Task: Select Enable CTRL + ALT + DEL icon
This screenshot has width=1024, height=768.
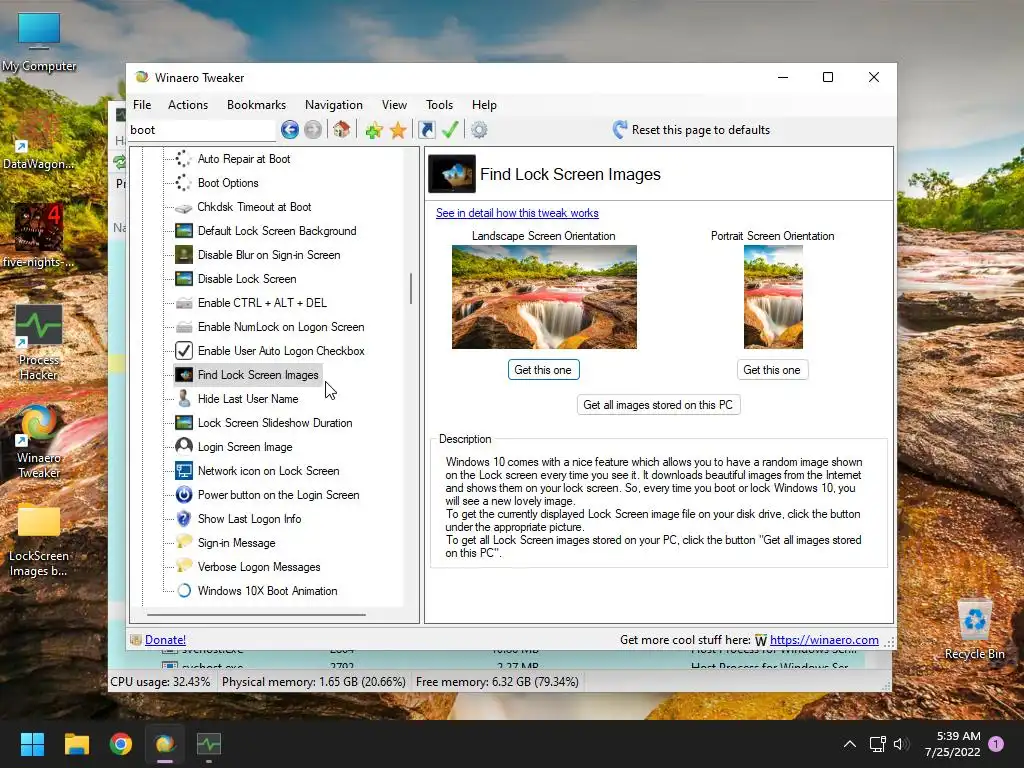Action: 184,303
